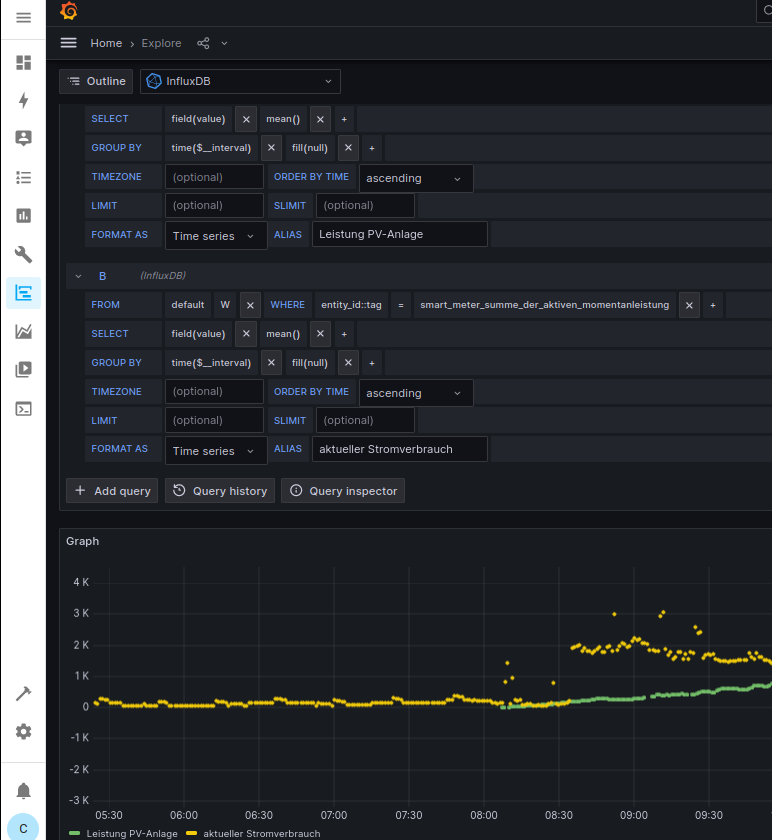Click the lightning bolt sidebar icon

click(x=24, y=101)
